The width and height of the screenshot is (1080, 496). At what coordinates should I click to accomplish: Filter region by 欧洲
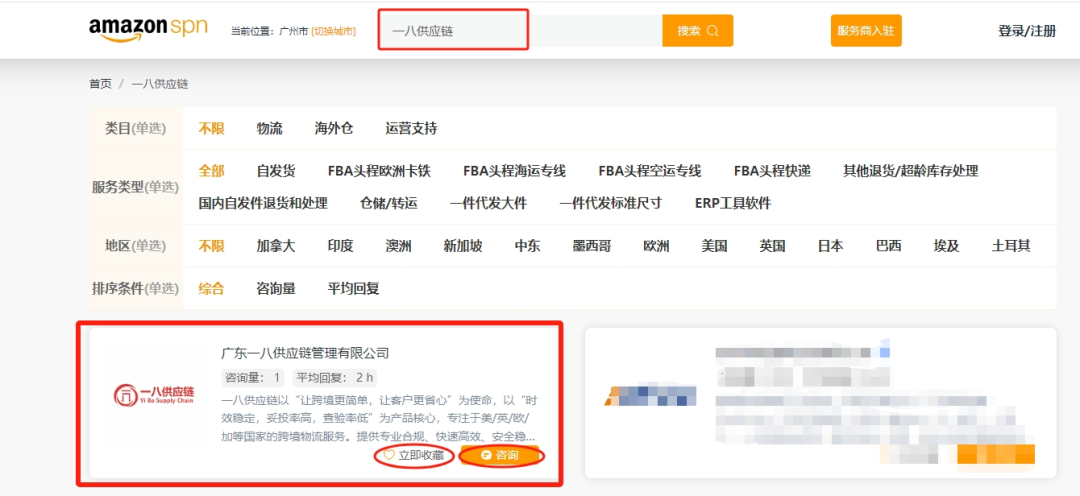click(656, 246)
